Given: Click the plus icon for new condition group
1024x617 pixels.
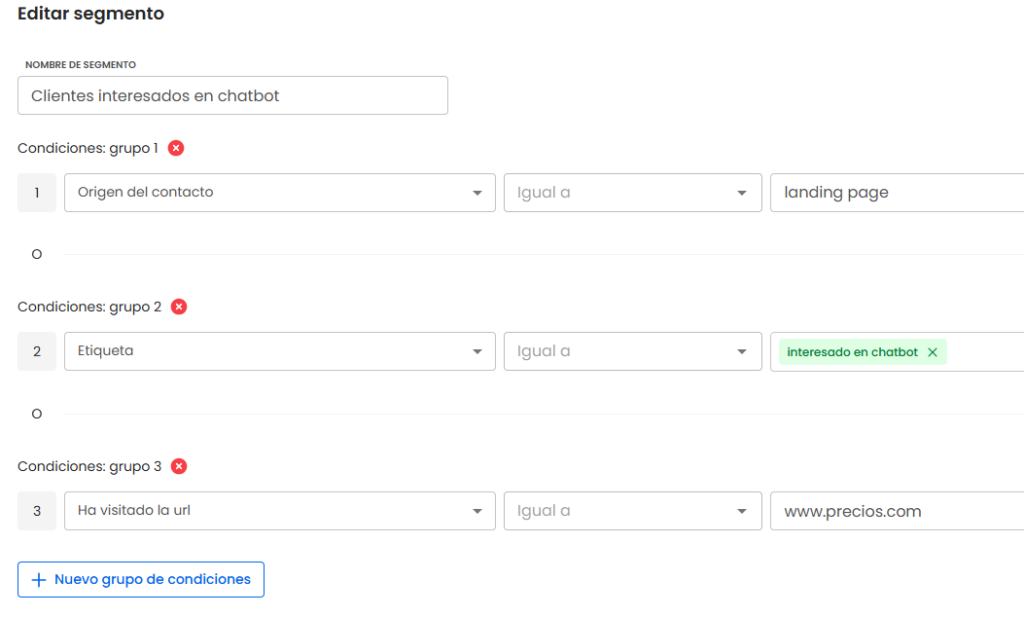Looking at the screenshot, I should pos(39,580).
